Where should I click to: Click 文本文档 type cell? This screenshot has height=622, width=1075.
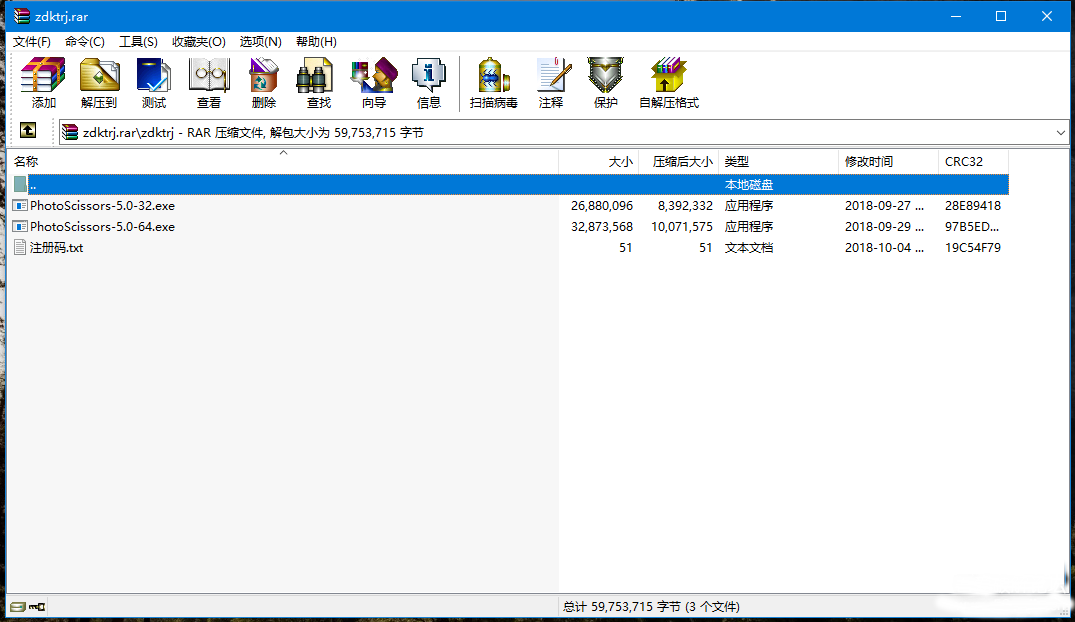click(749, 248)
